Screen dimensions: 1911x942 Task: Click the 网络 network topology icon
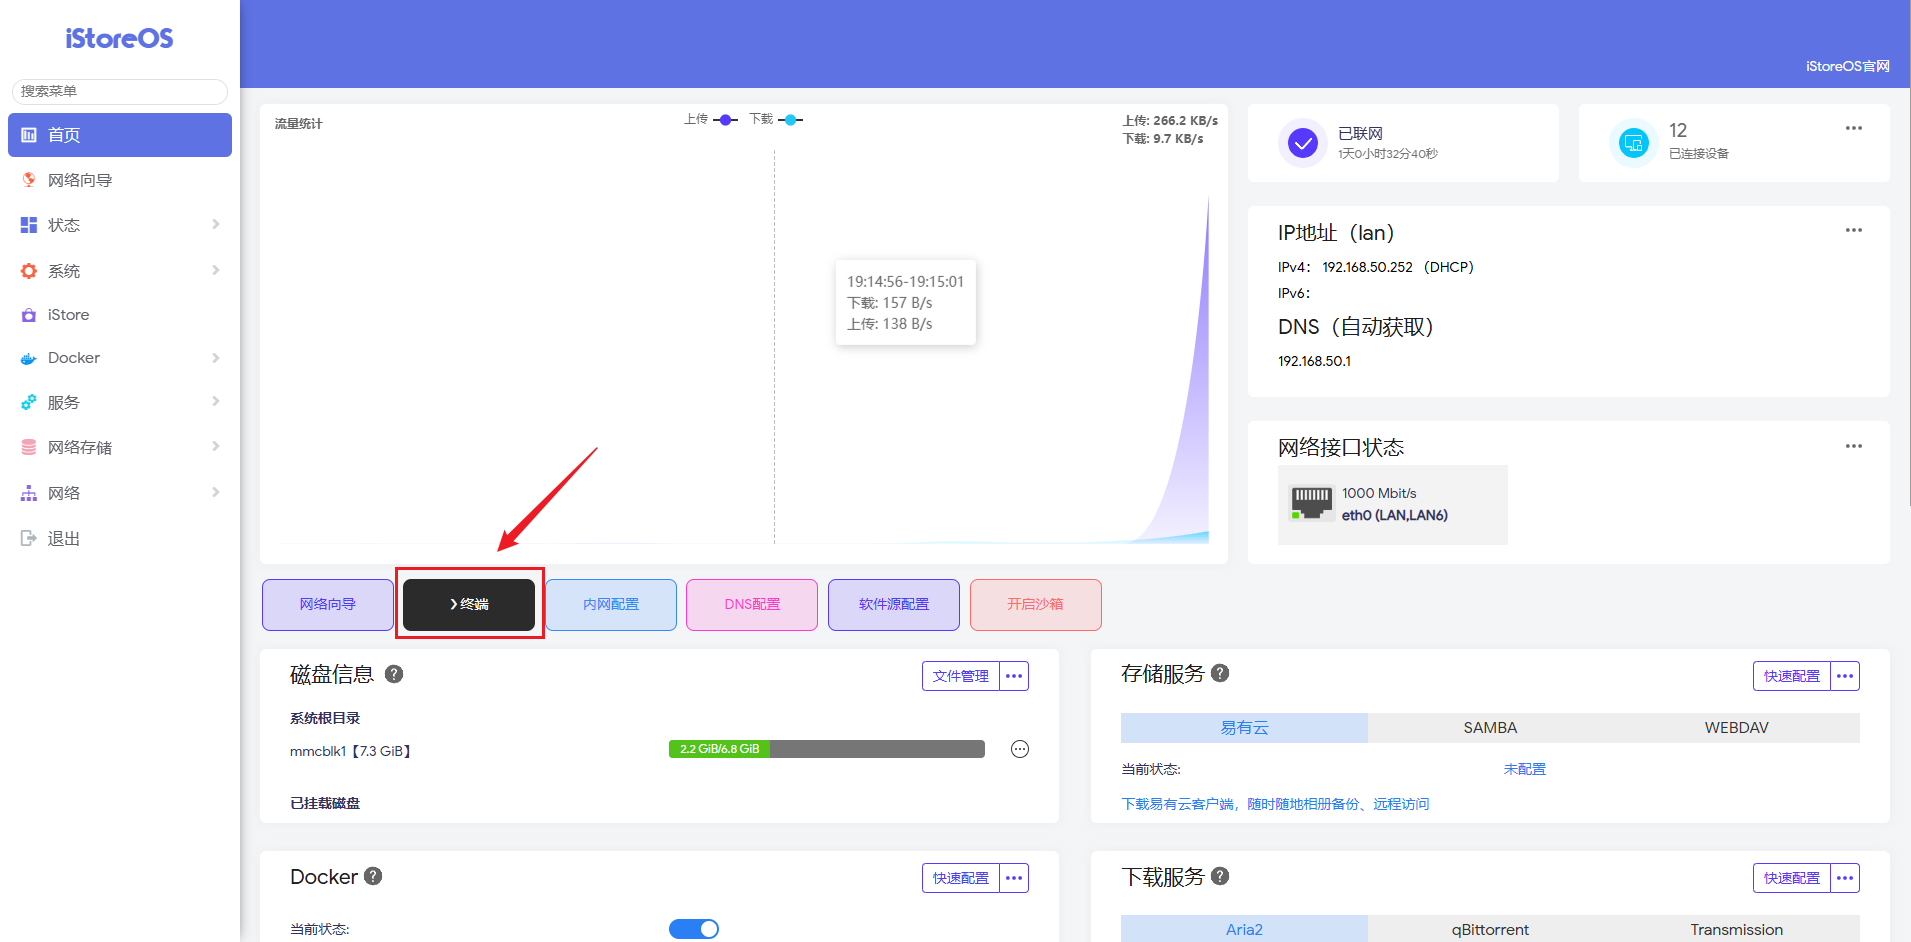[x=29, y=493]
